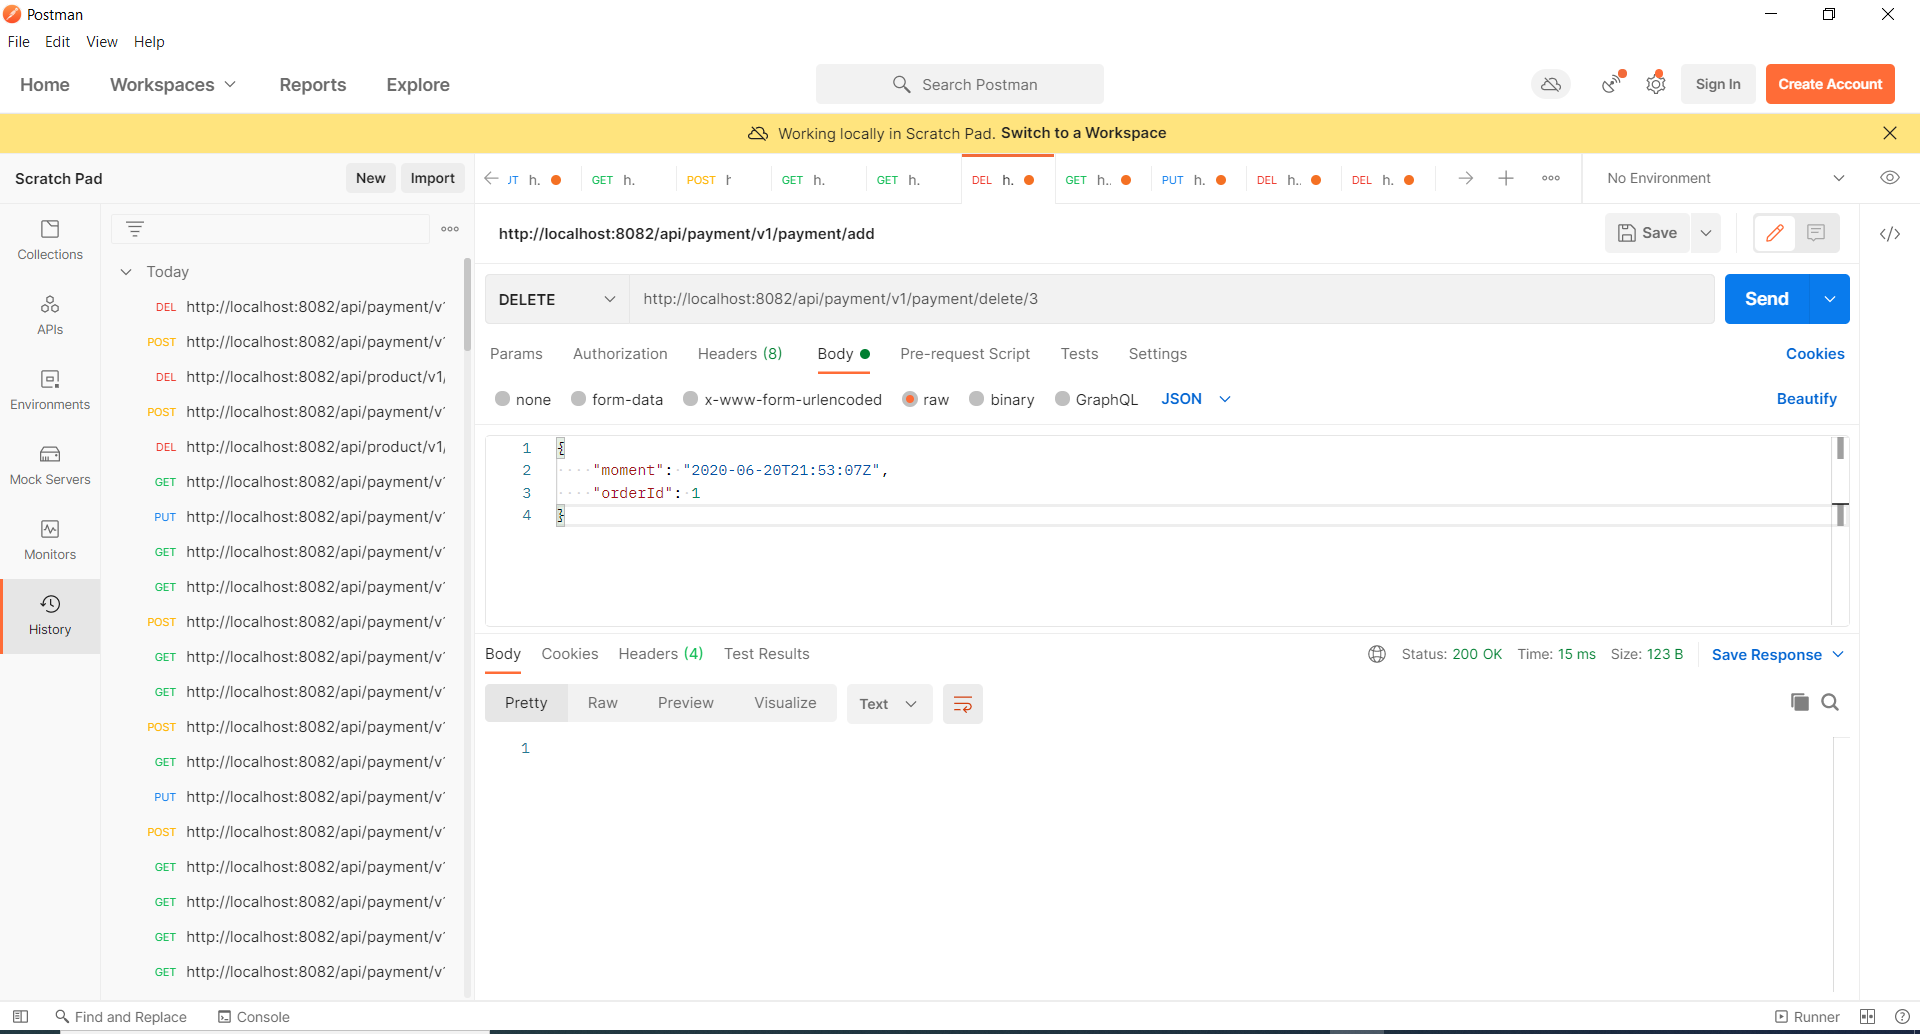
Task: Click the history sidebar vertical scrollbar
Action: point(467,304)
